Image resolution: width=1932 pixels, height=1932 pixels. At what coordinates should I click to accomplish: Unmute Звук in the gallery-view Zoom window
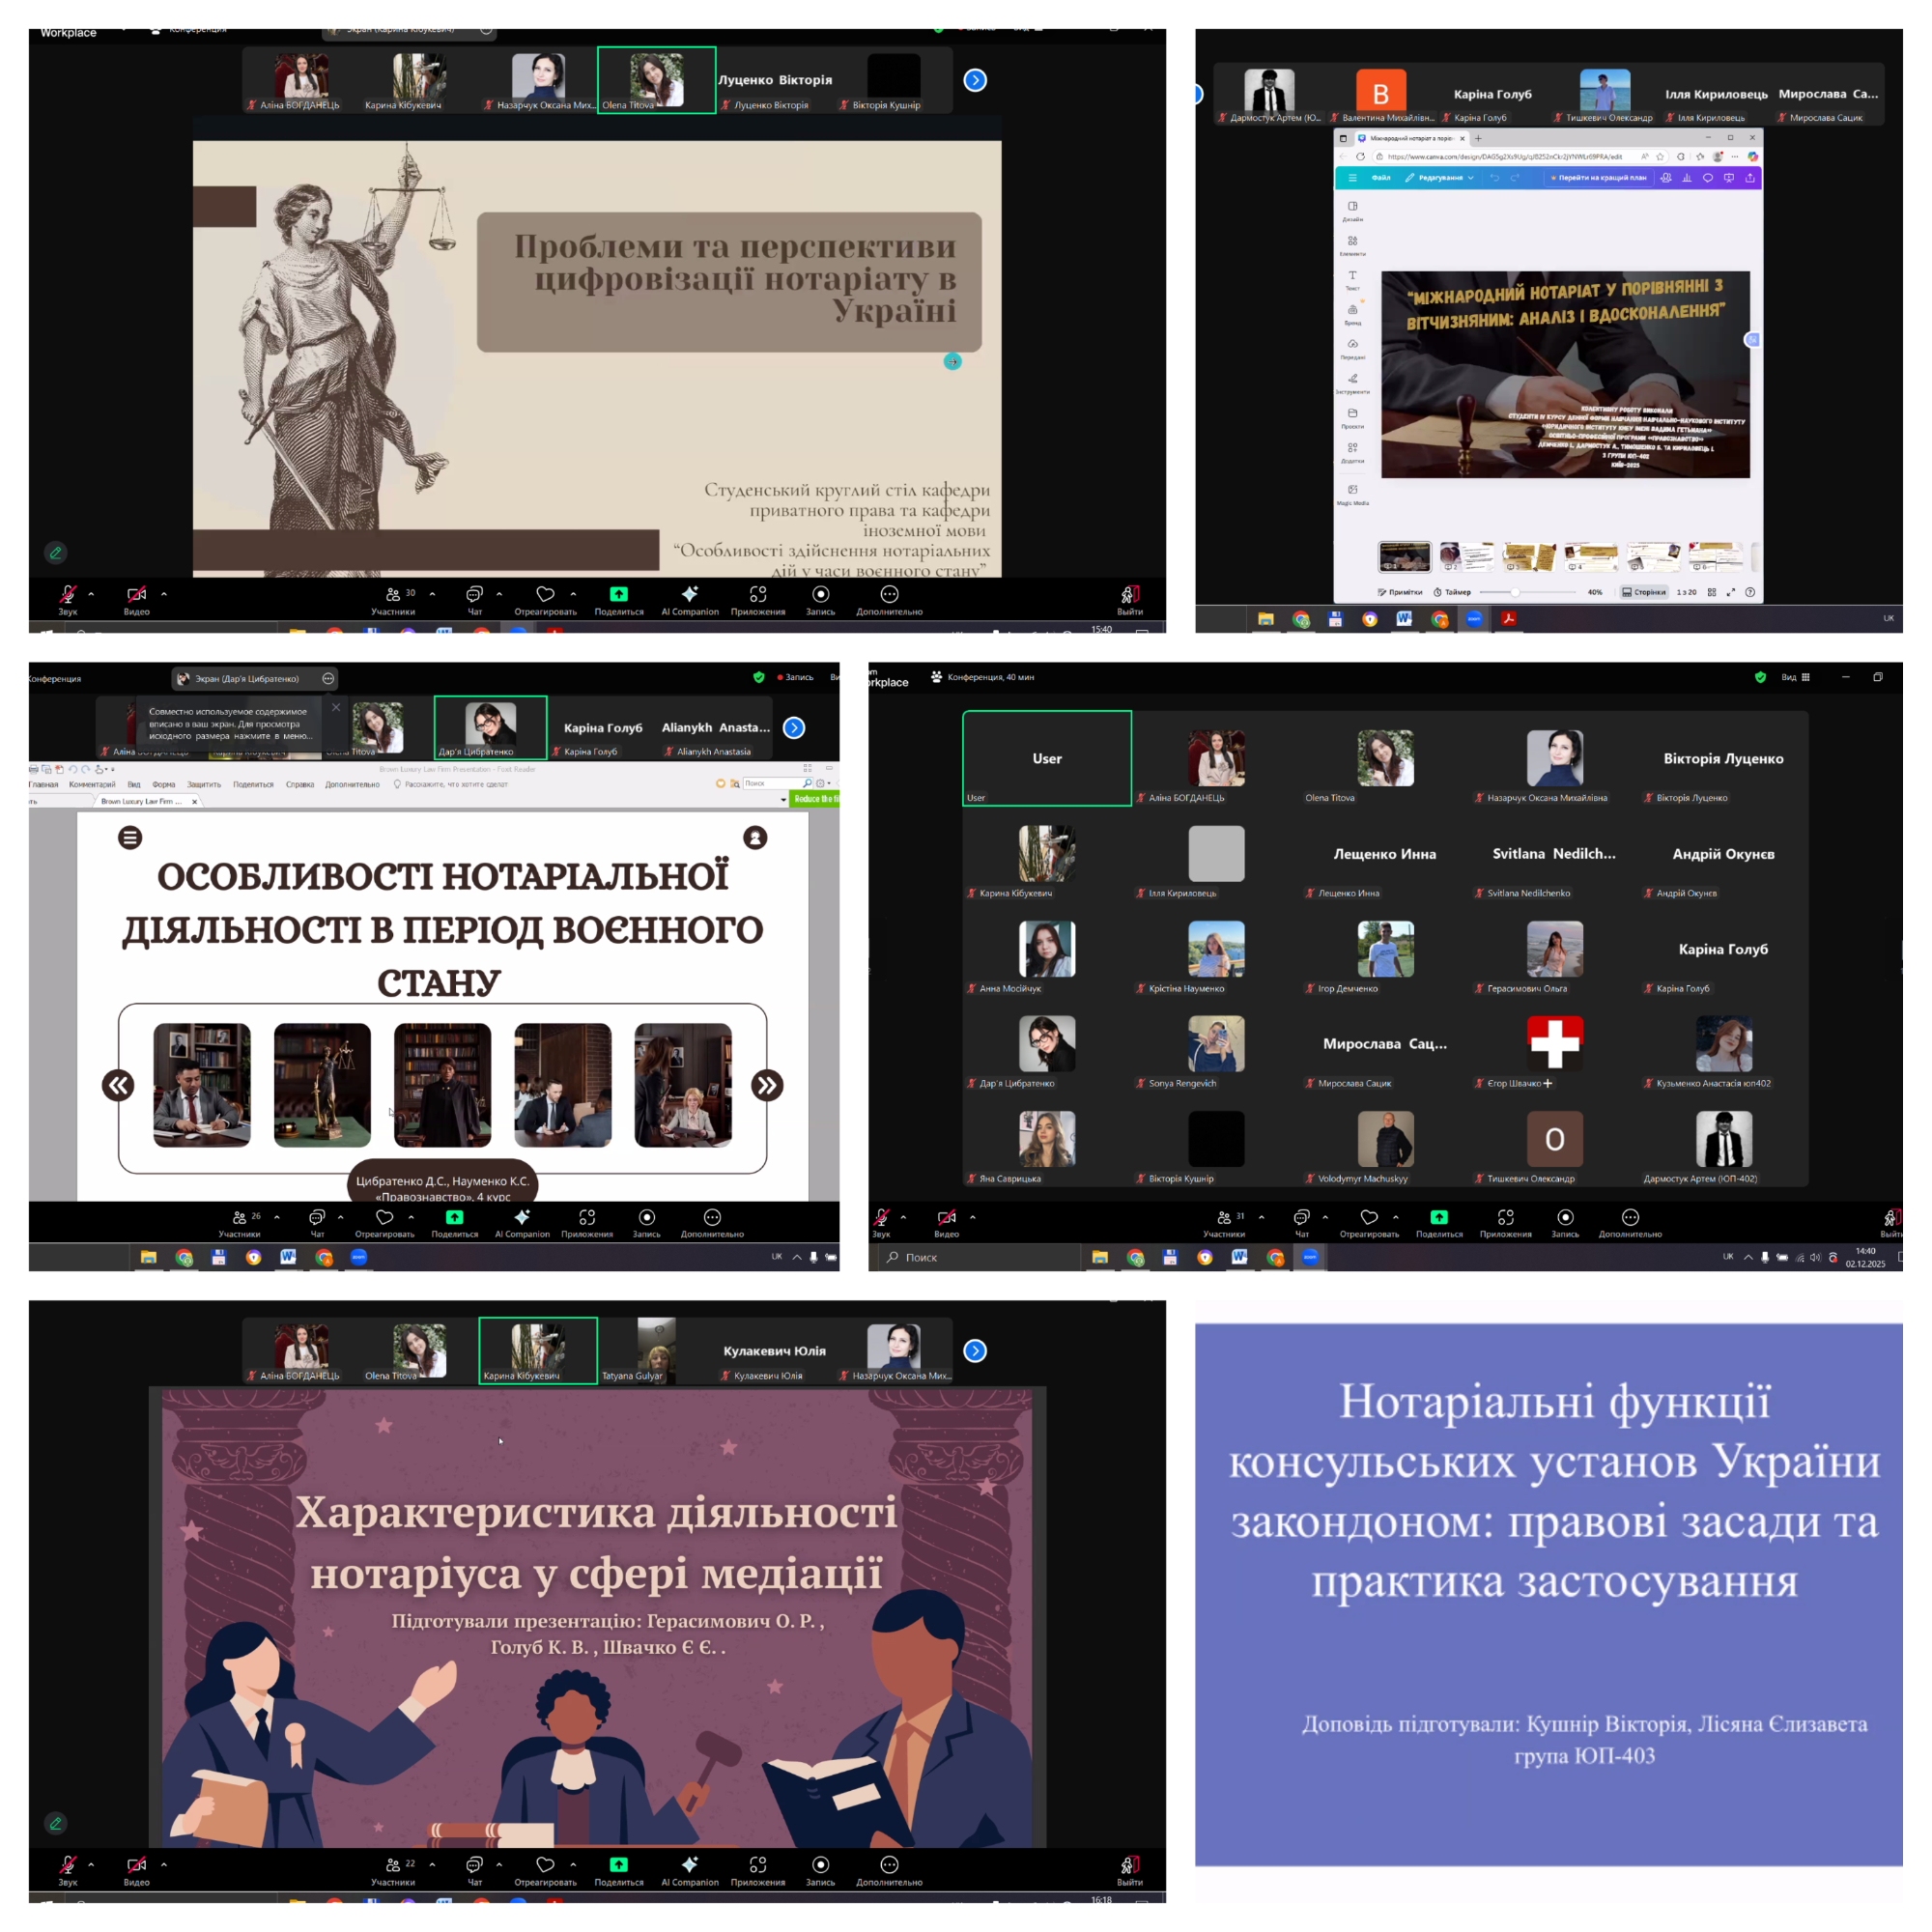pyautogui.click(x=881, y=1218)
